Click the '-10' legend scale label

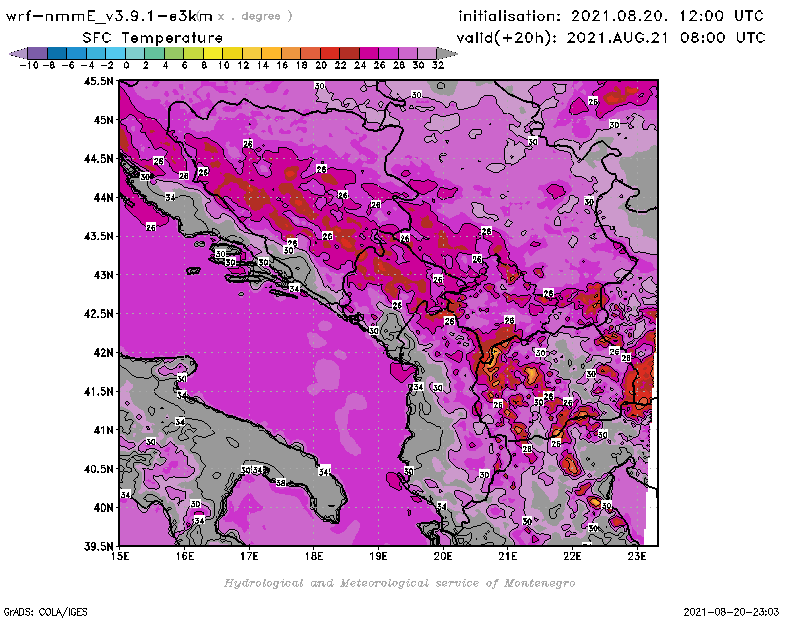29,65
